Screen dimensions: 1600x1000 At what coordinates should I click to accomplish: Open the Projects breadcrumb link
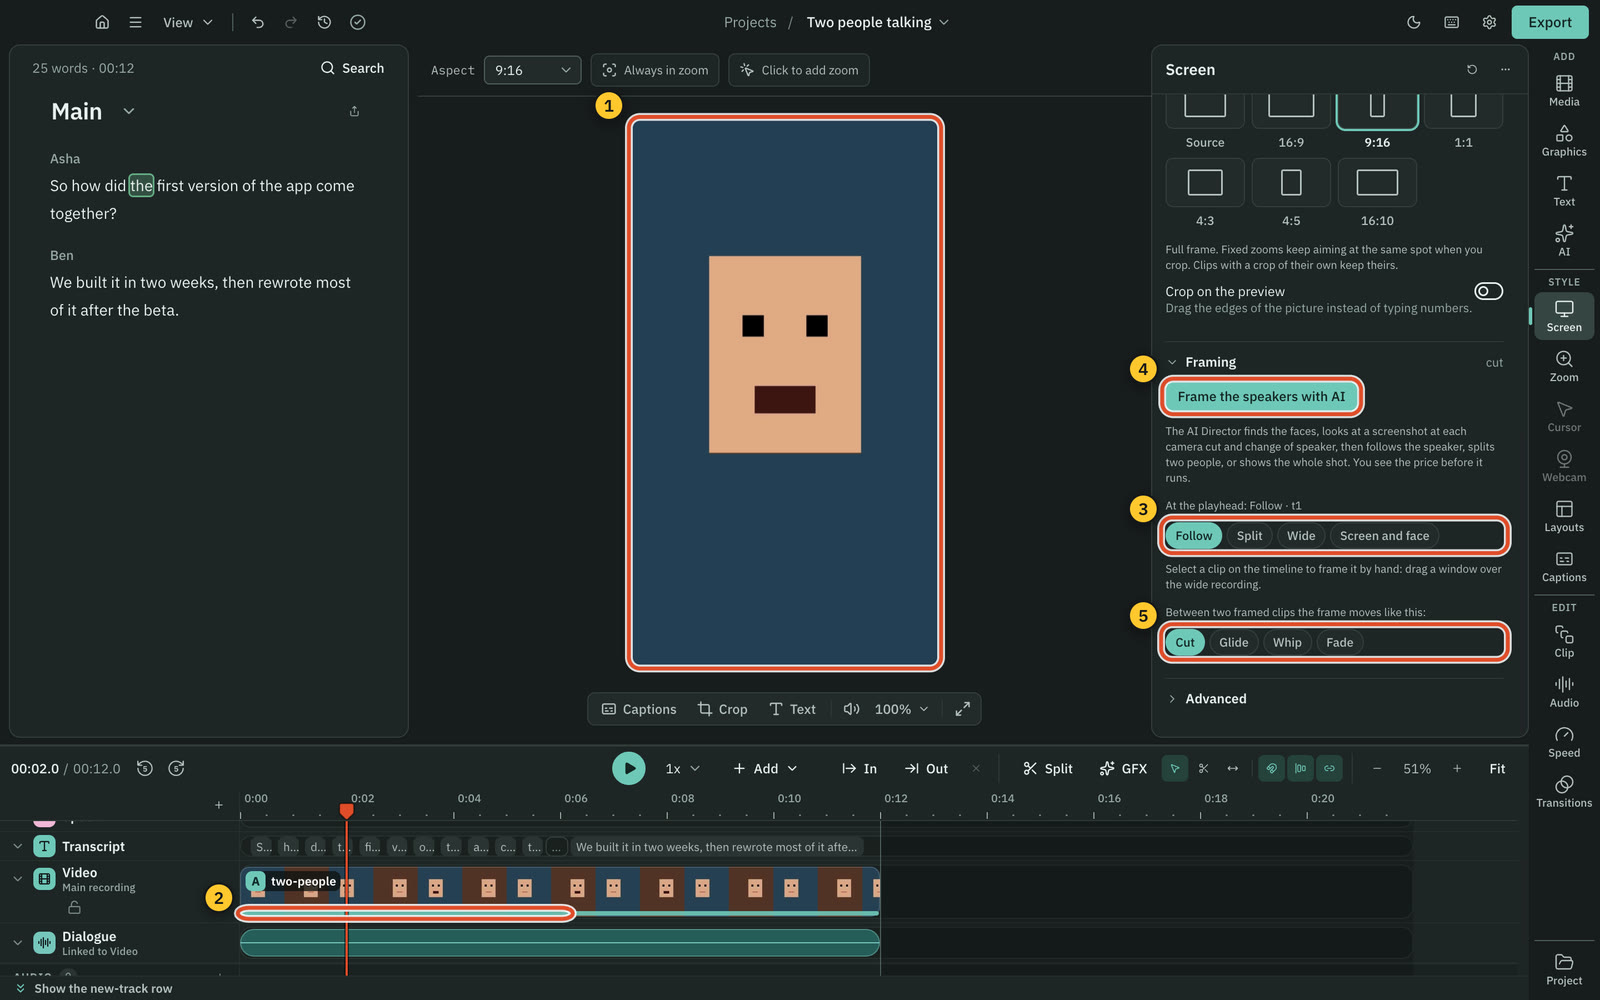[750, 22]
